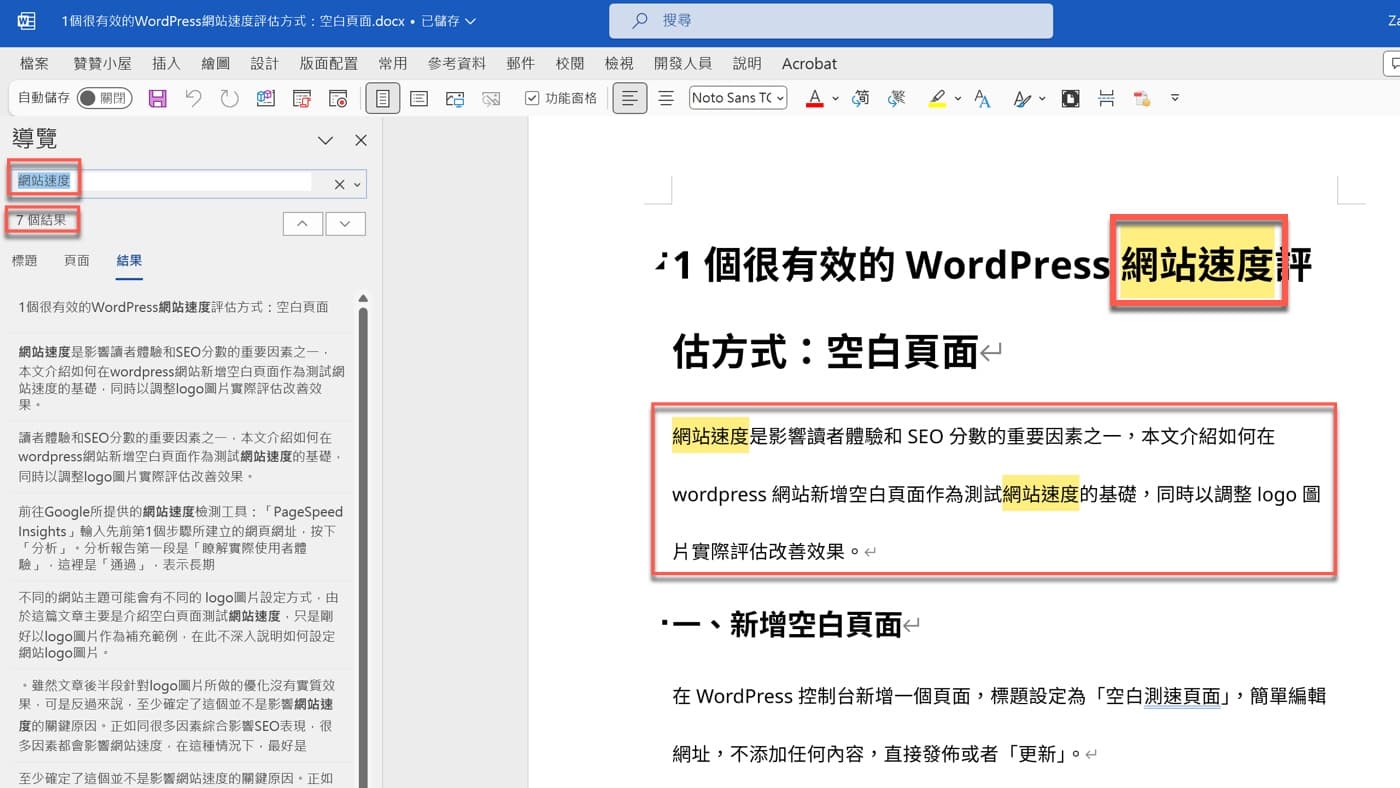1400x788 pixels.
Task: Select result starting 雖然文章後半段
Action: coord(181,715)
